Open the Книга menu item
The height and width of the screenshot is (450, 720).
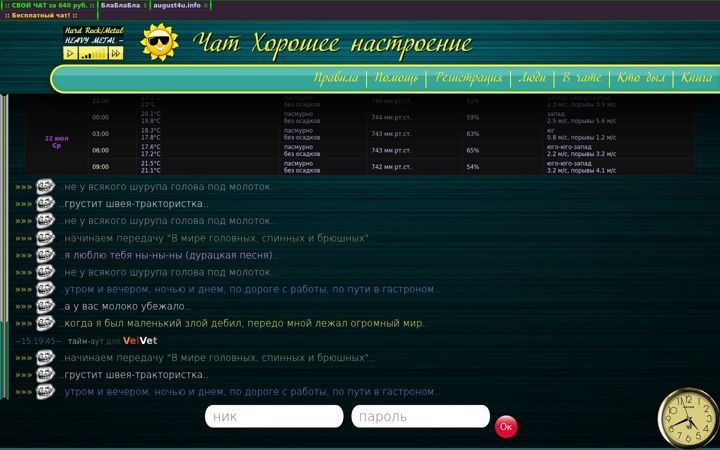(697, 78)
